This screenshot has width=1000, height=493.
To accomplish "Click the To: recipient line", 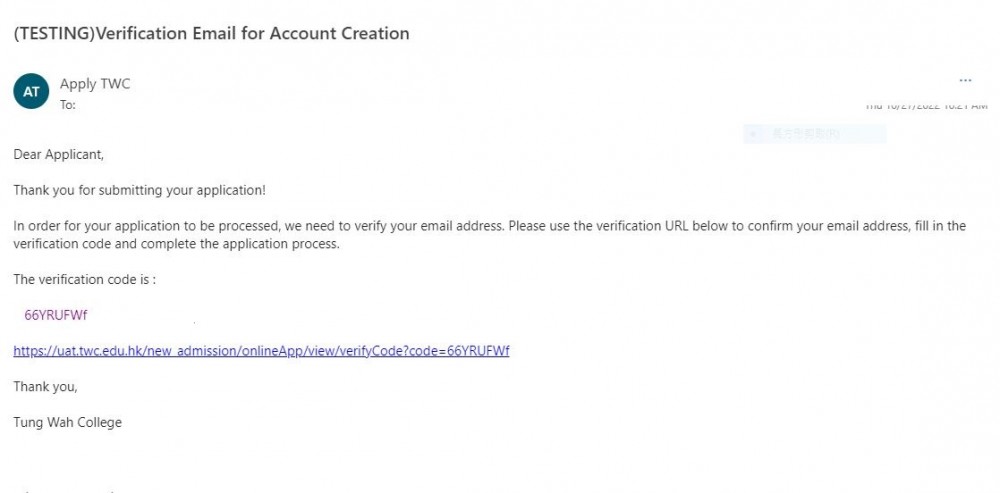I will click(68, 104).
